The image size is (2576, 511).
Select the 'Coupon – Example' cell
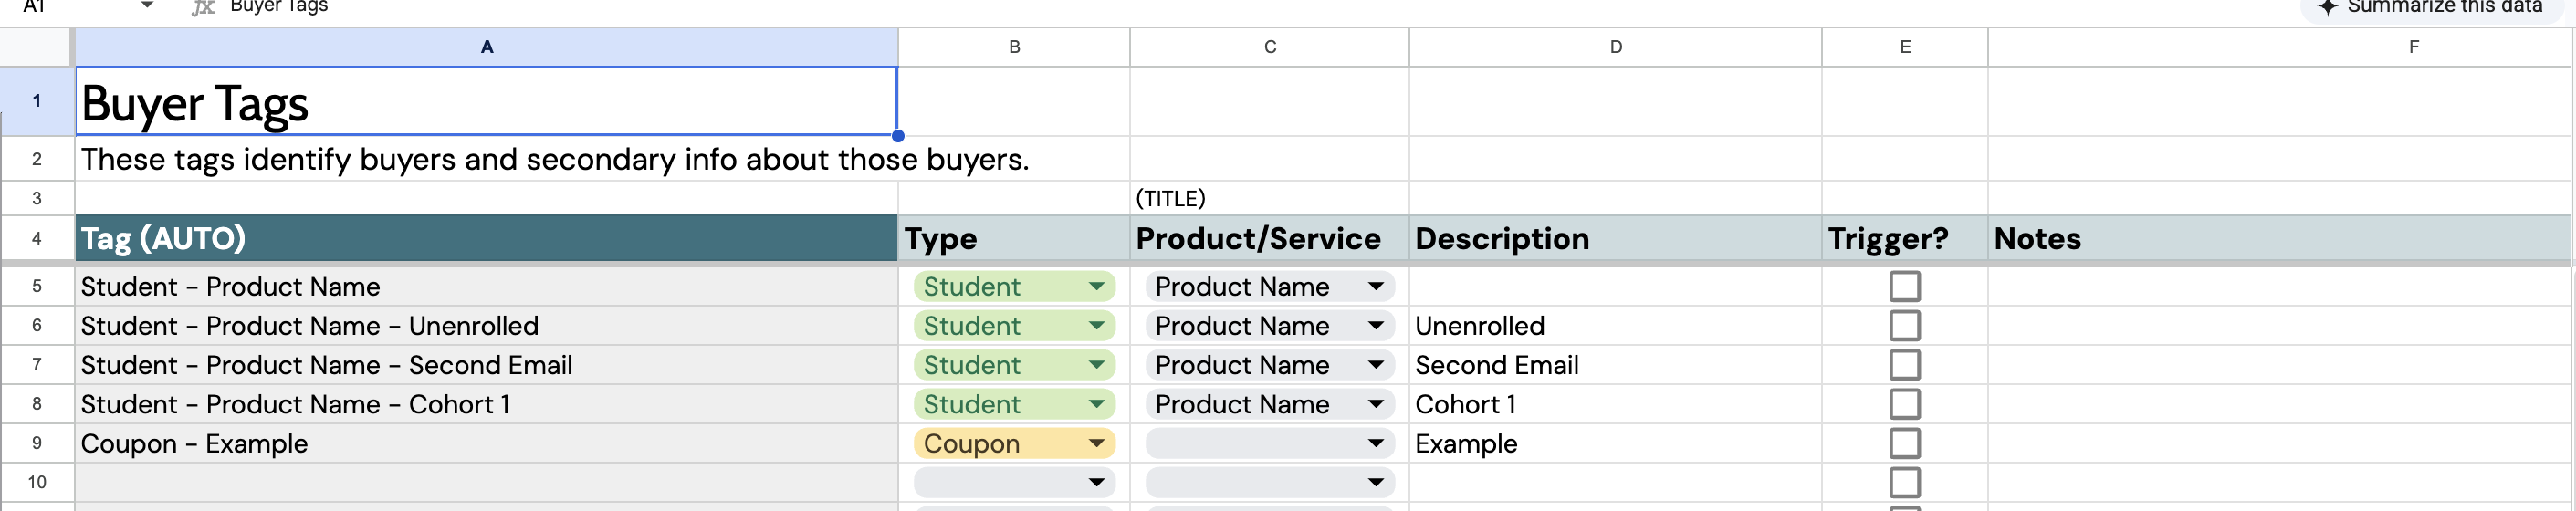click(x=486, y=443)
